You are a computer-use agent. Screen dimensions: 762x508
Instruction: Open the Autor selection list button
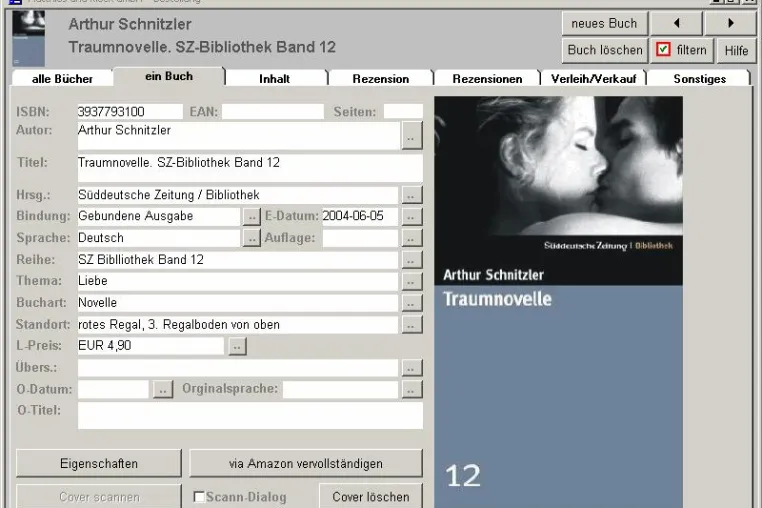(412, 136)
